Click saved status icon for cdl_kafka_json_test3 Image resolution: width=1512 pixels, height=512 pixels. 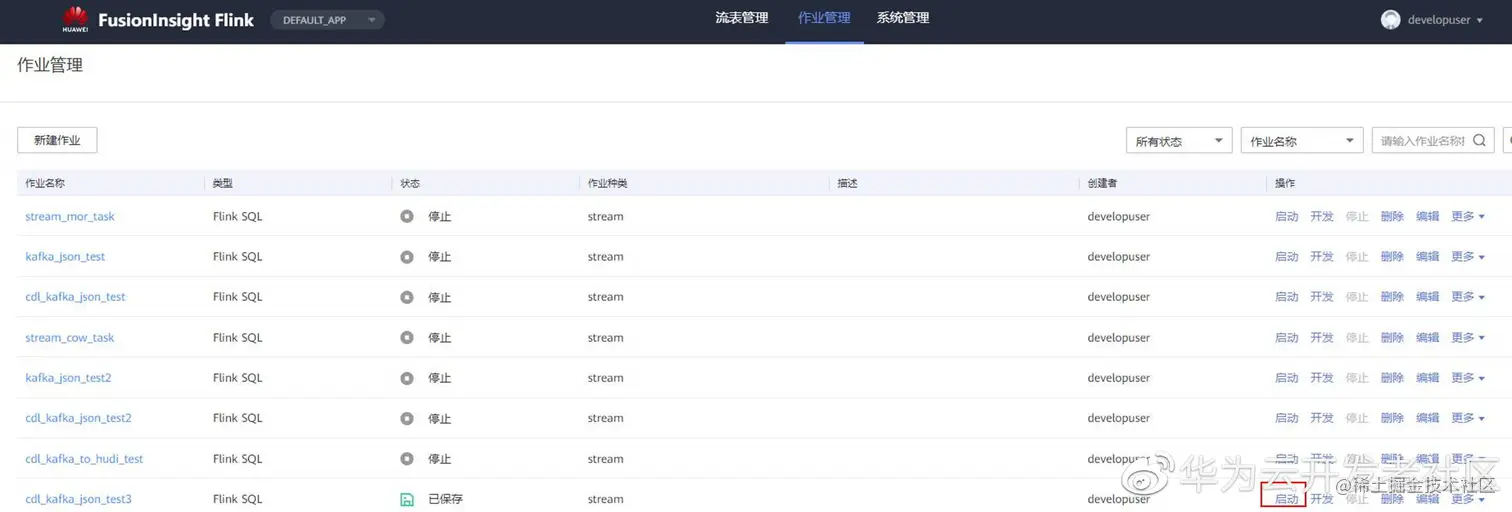tap(407, 499)
